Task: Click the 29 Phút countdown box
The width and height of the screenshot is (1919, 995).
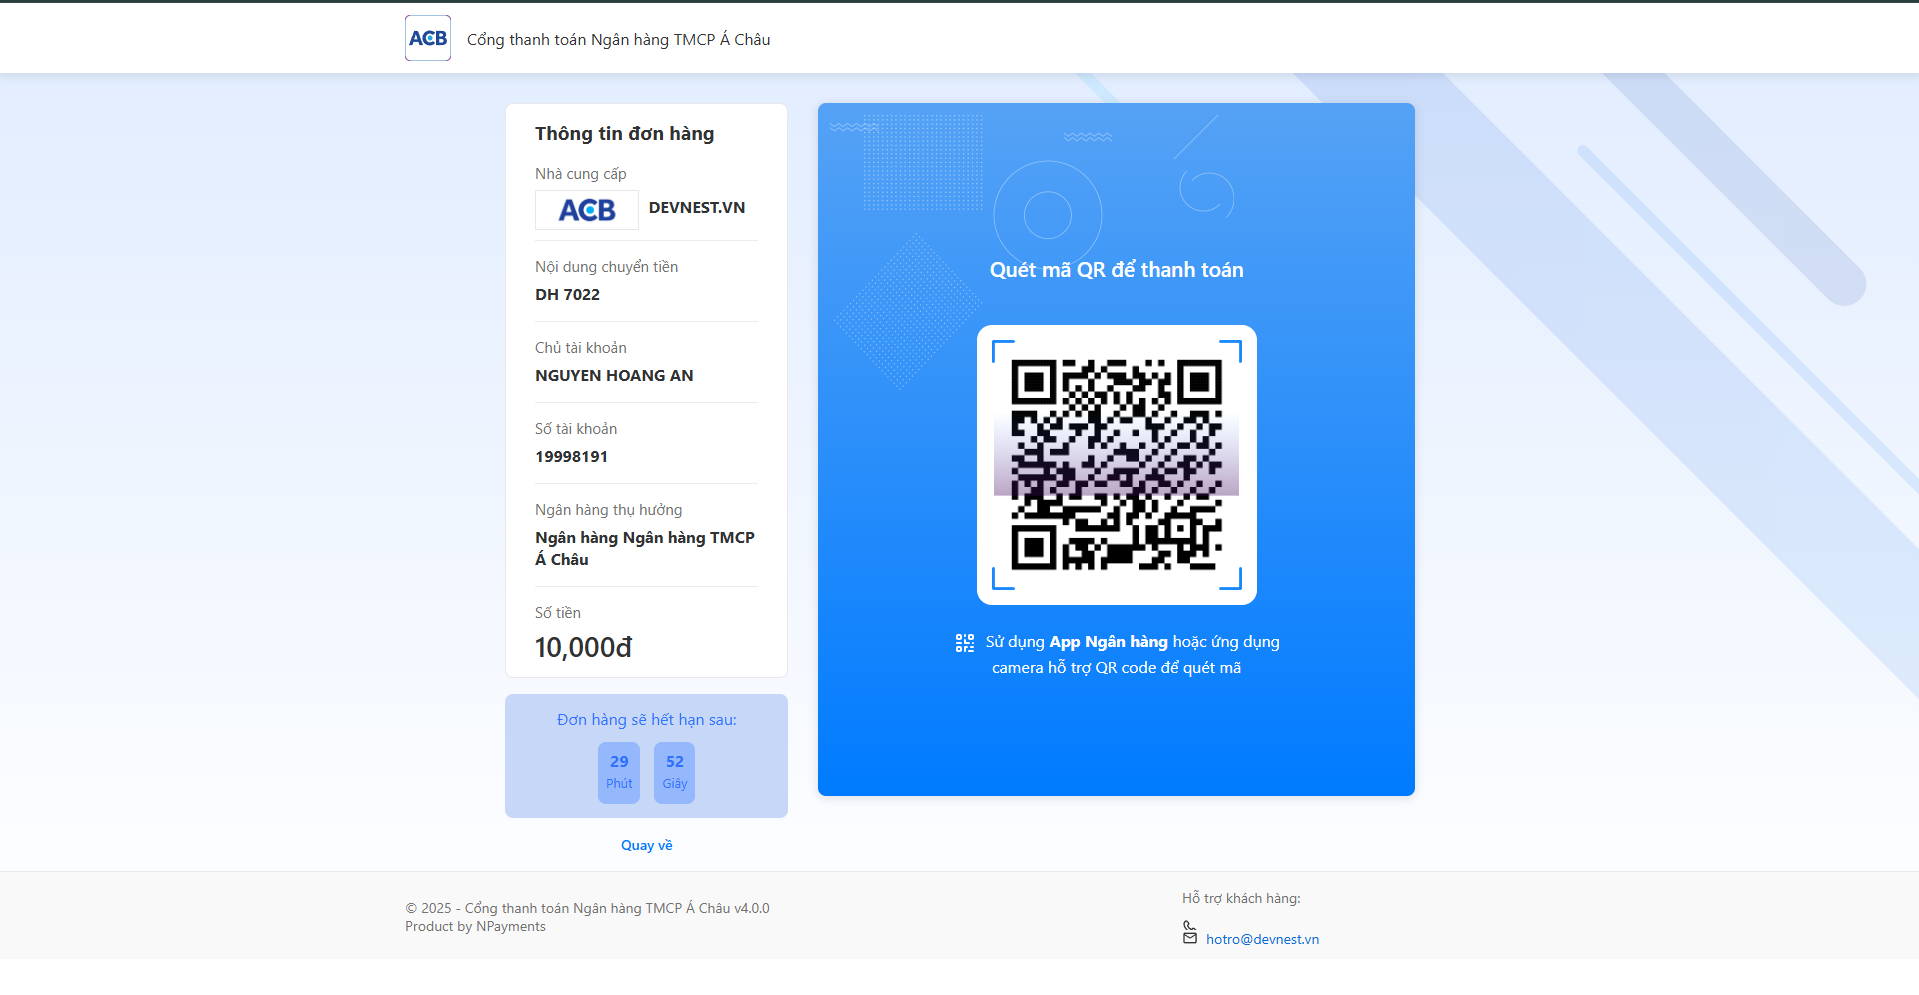Action: 619,772
